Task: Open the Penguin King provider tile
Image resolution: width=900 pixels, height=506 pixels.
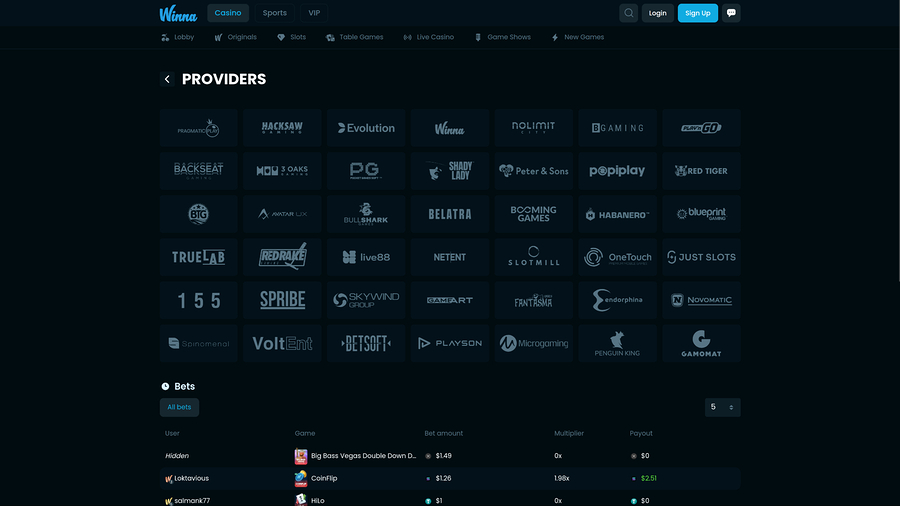Action: [618, 343]
